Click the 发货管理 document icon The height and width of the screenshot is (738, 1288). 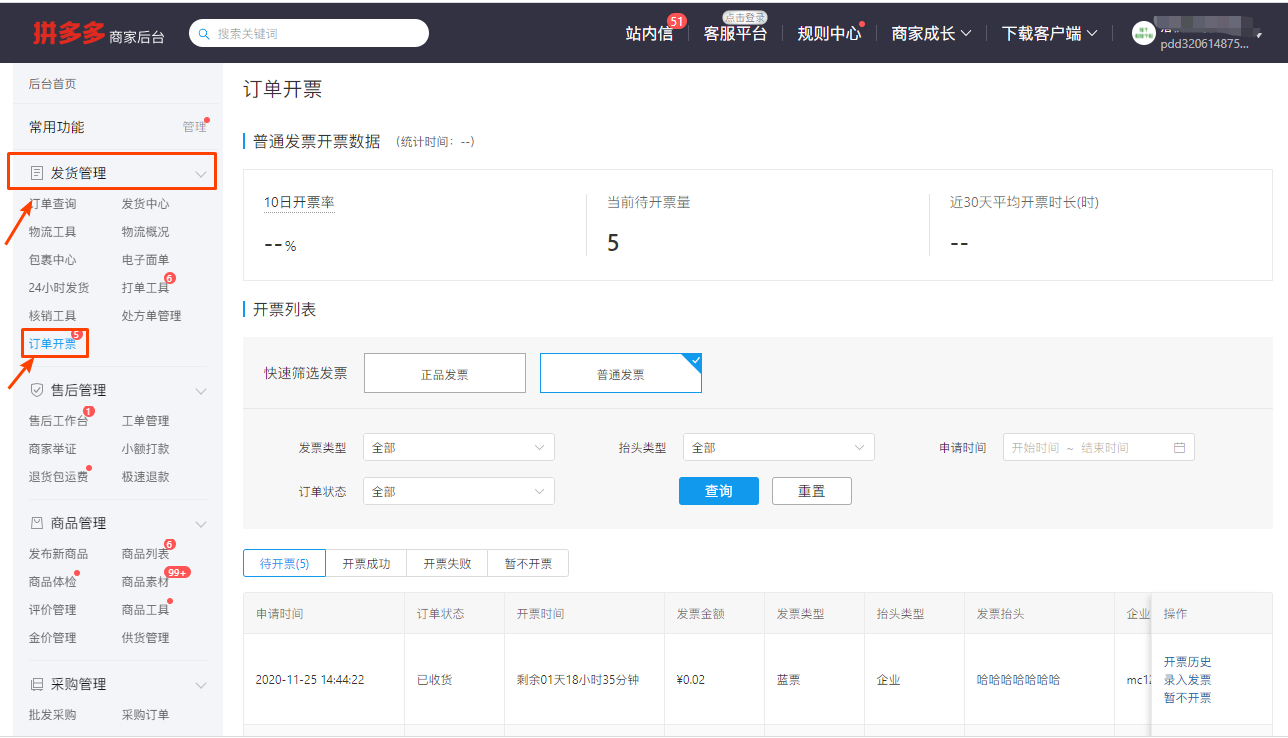coord(37,173)
